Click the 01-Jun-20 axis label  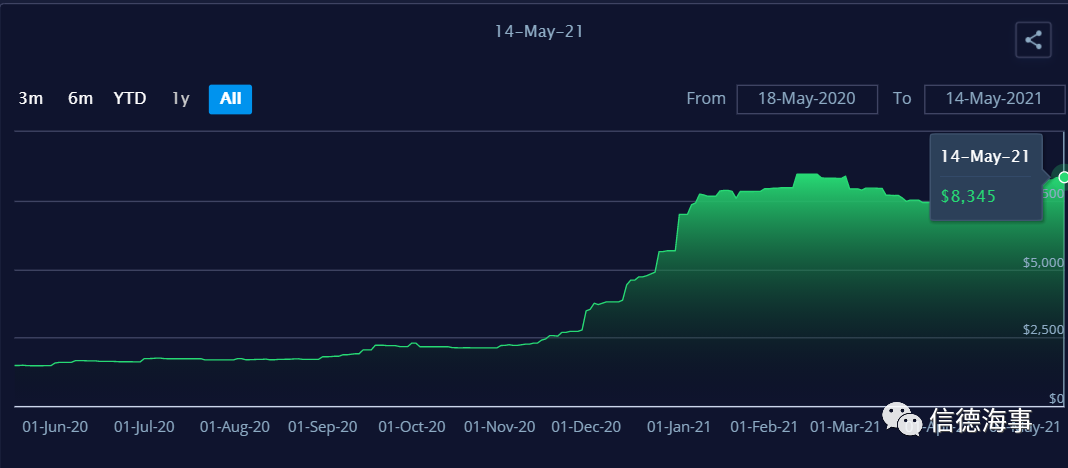[55, 427]
